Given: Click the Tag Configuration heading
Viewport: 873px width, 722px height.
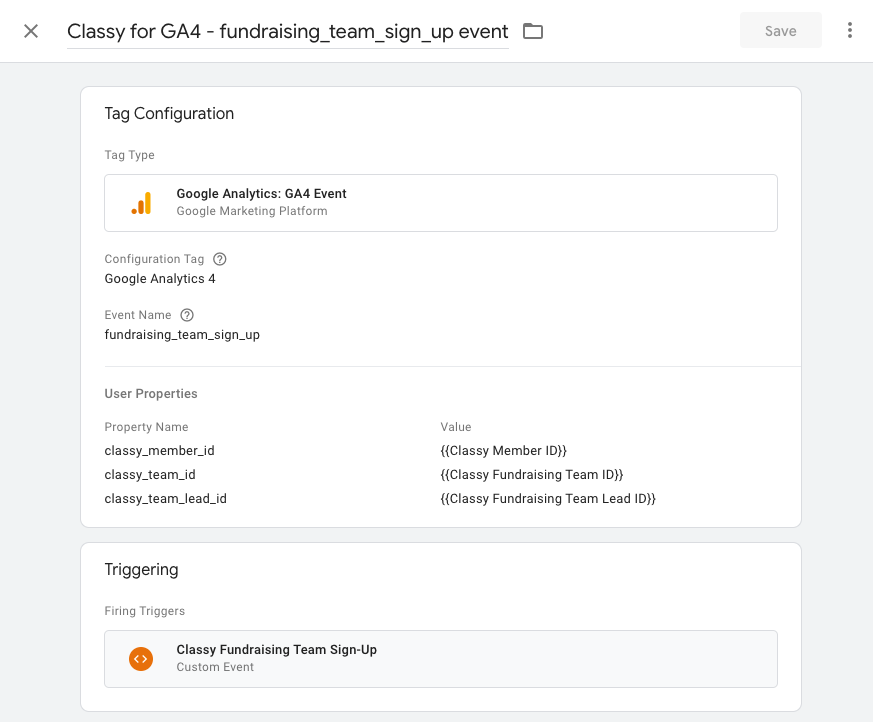Looking at the screenshot, I should pyautogui.click(x=169, y=114).
